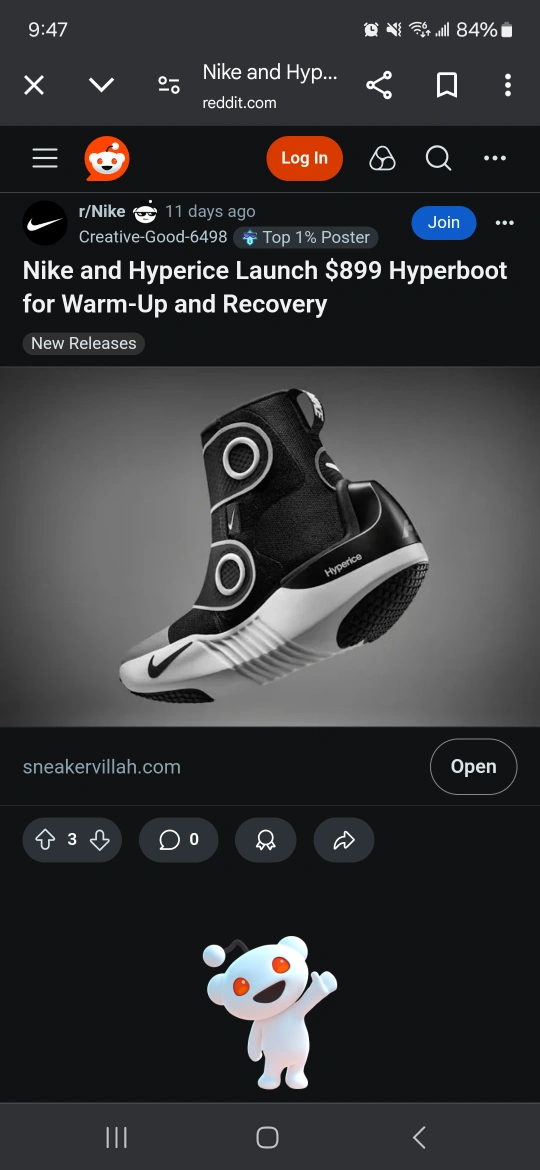Share the post with arrow button
This screenshot has height=1170, width=540.
pos(344,840)
